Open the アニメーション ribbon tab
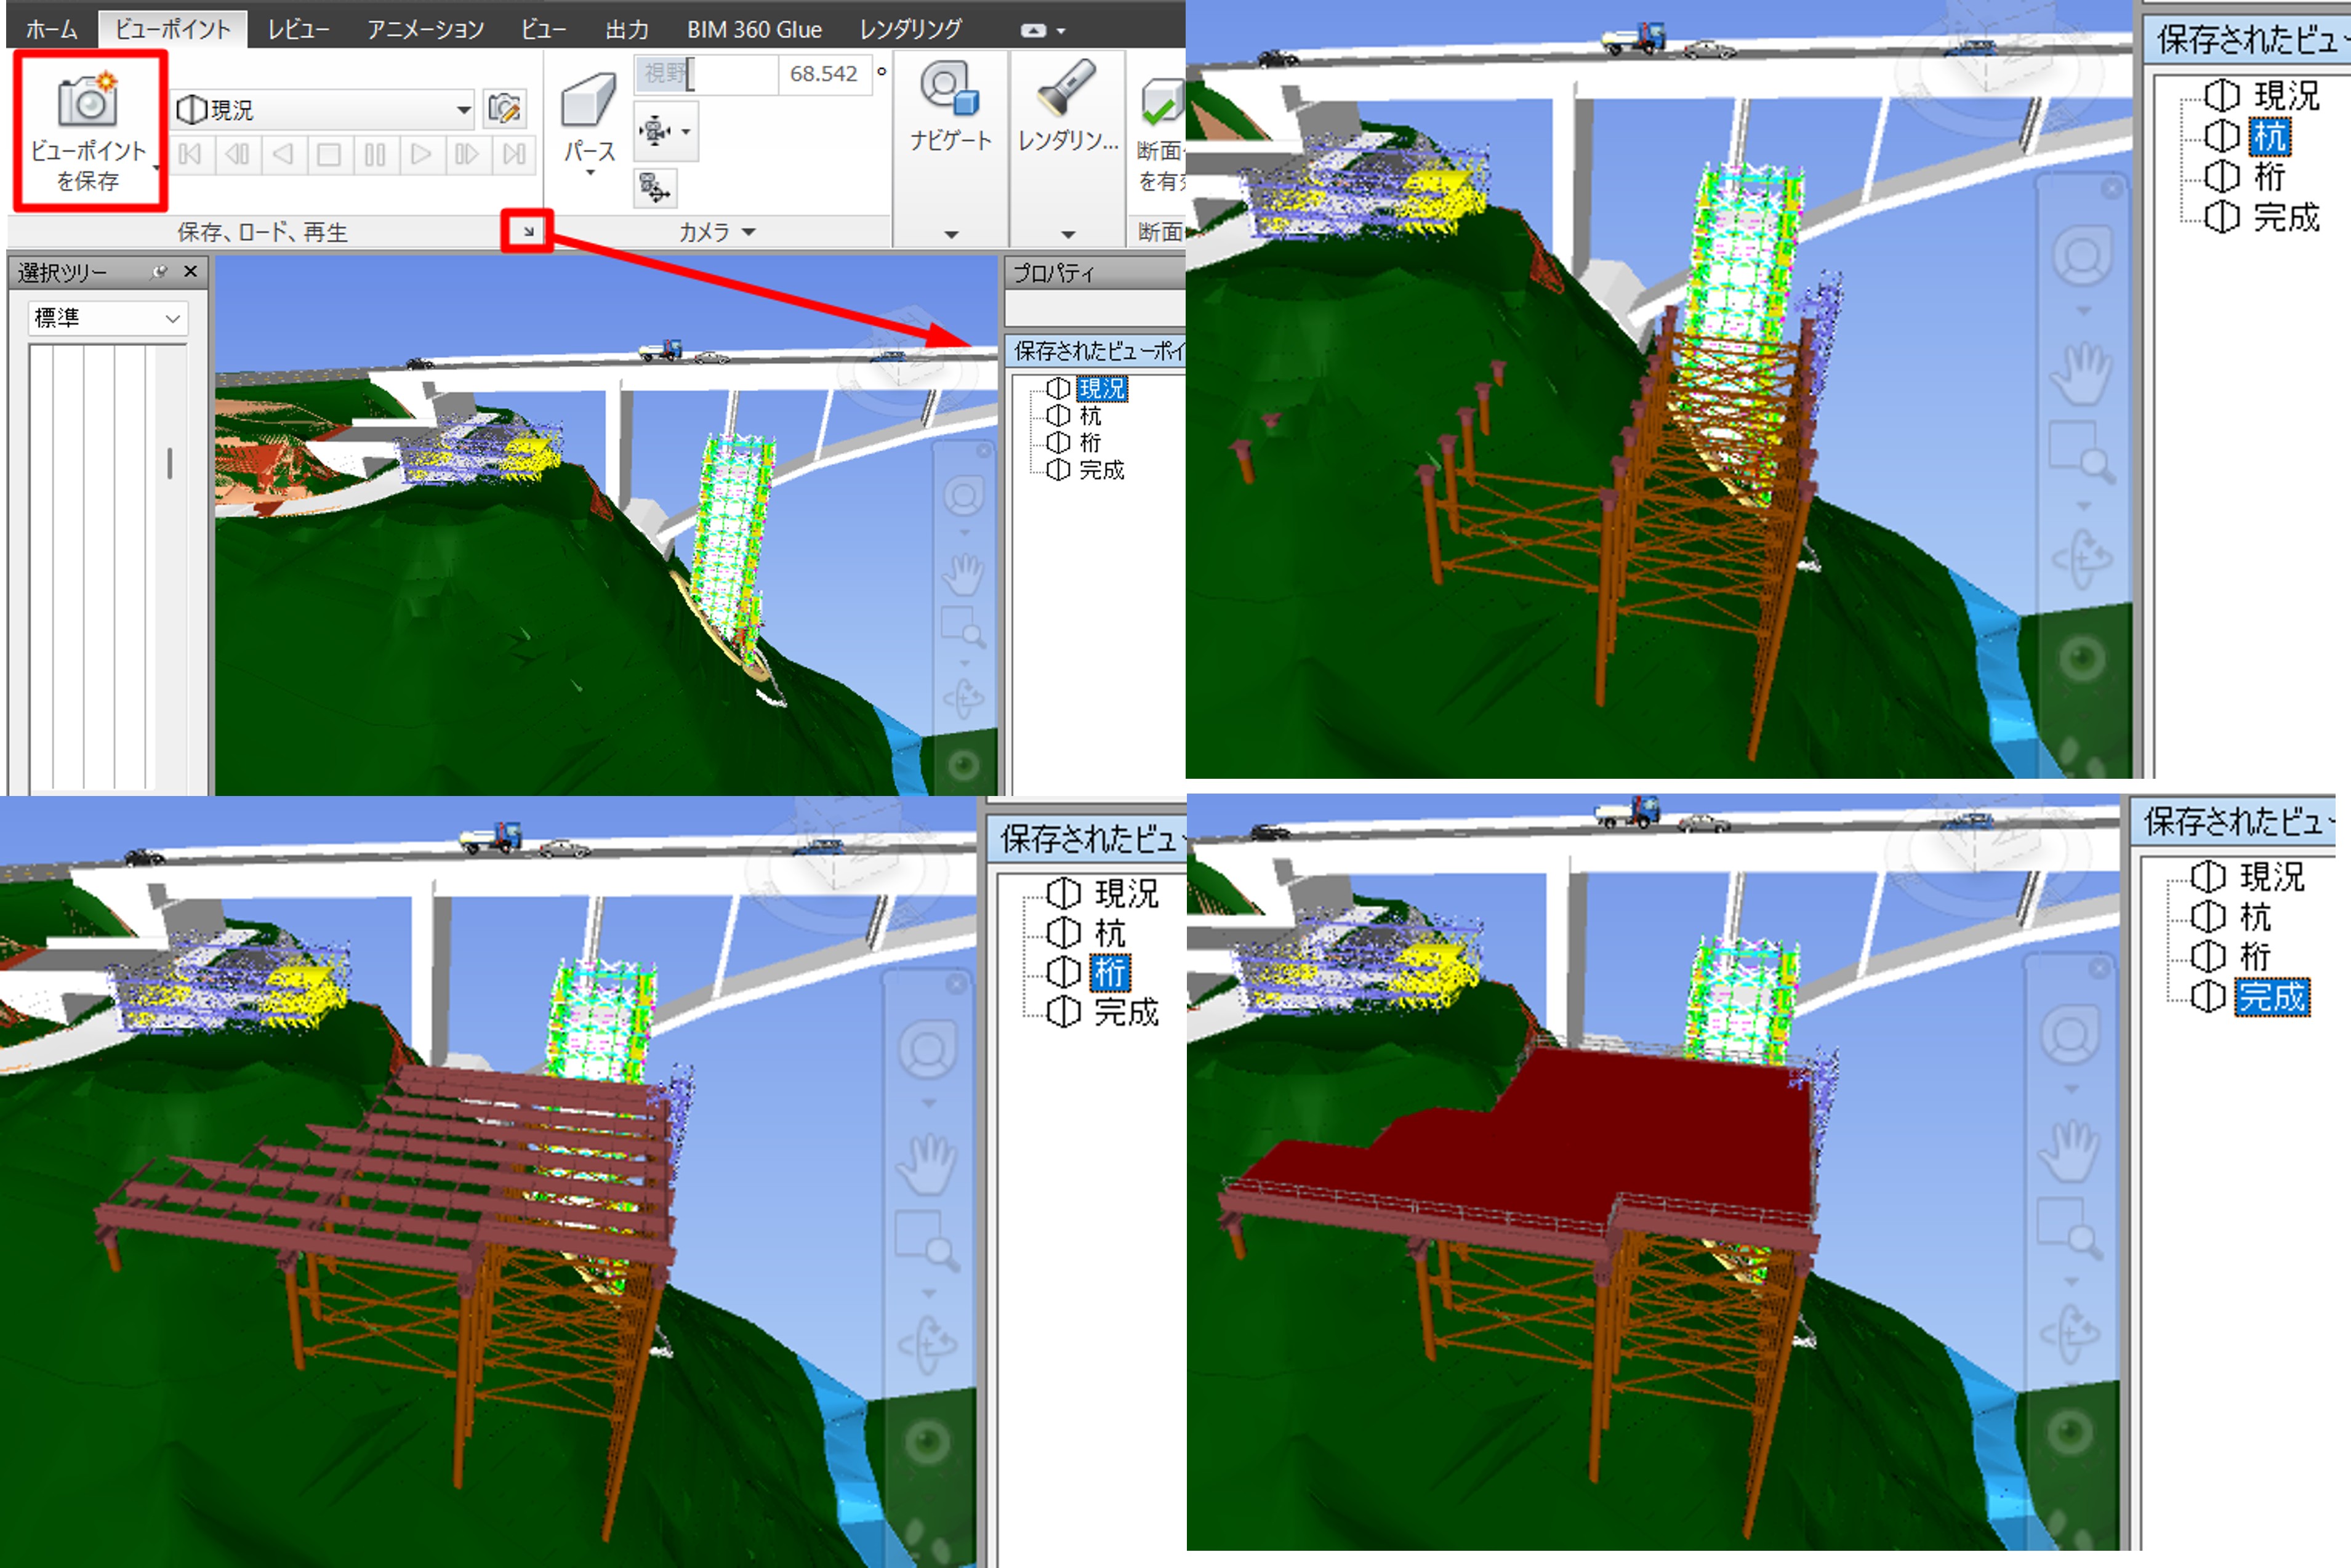2351x1568 pixels. coord(425,29)
